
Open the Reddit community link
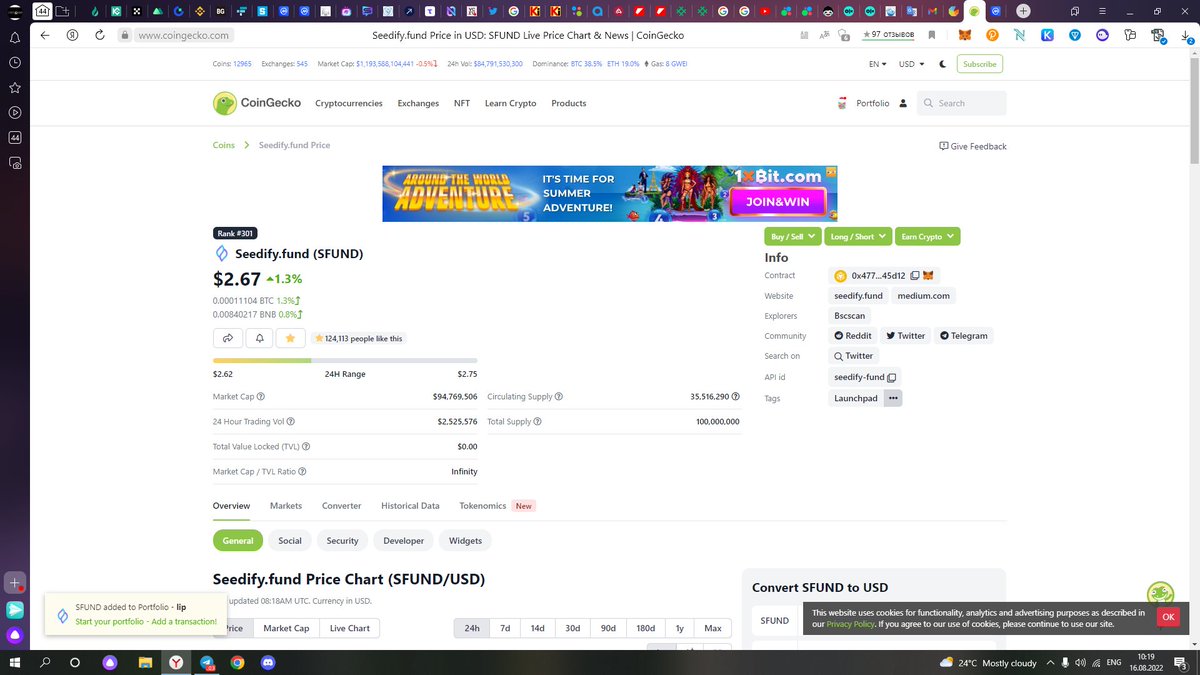853,336
